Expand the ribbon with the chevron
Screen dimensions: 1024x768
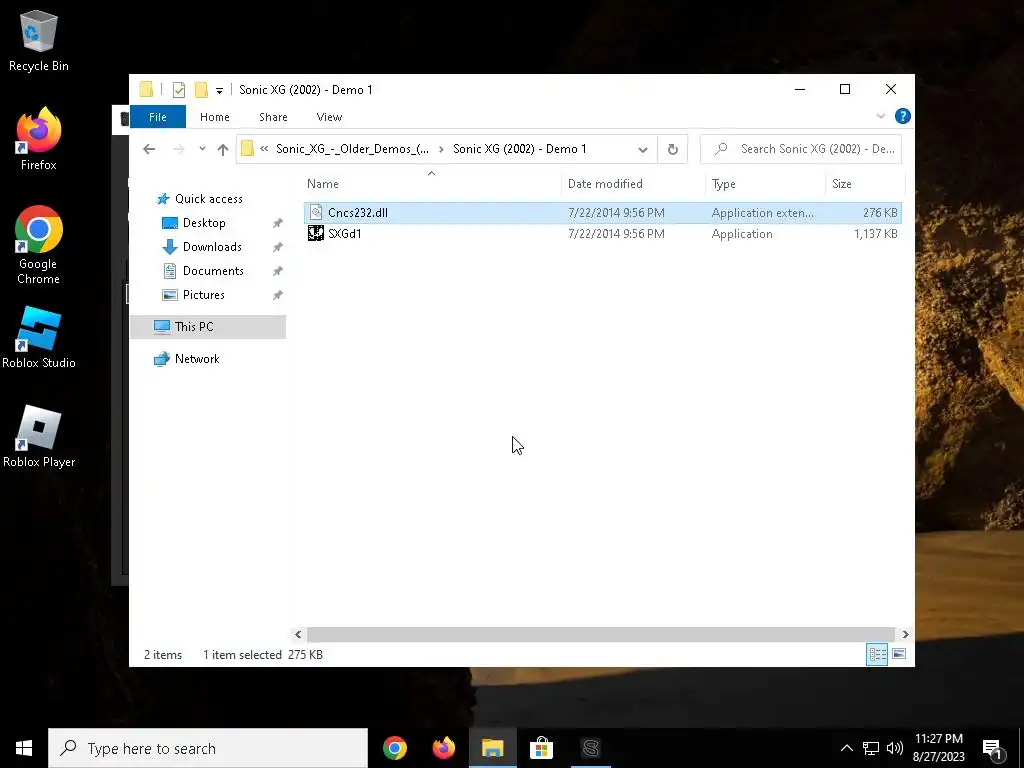click(880, 116)
